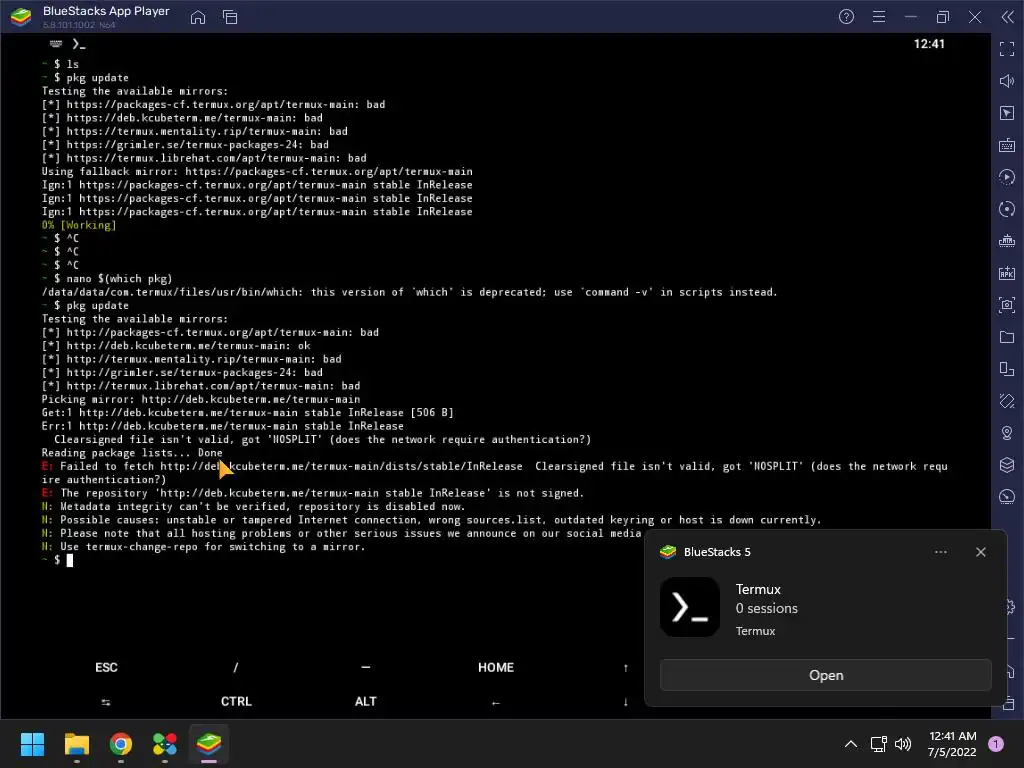Screen dimensions: 1024x768
Task: Open the set location icon
Action: 1007,433
